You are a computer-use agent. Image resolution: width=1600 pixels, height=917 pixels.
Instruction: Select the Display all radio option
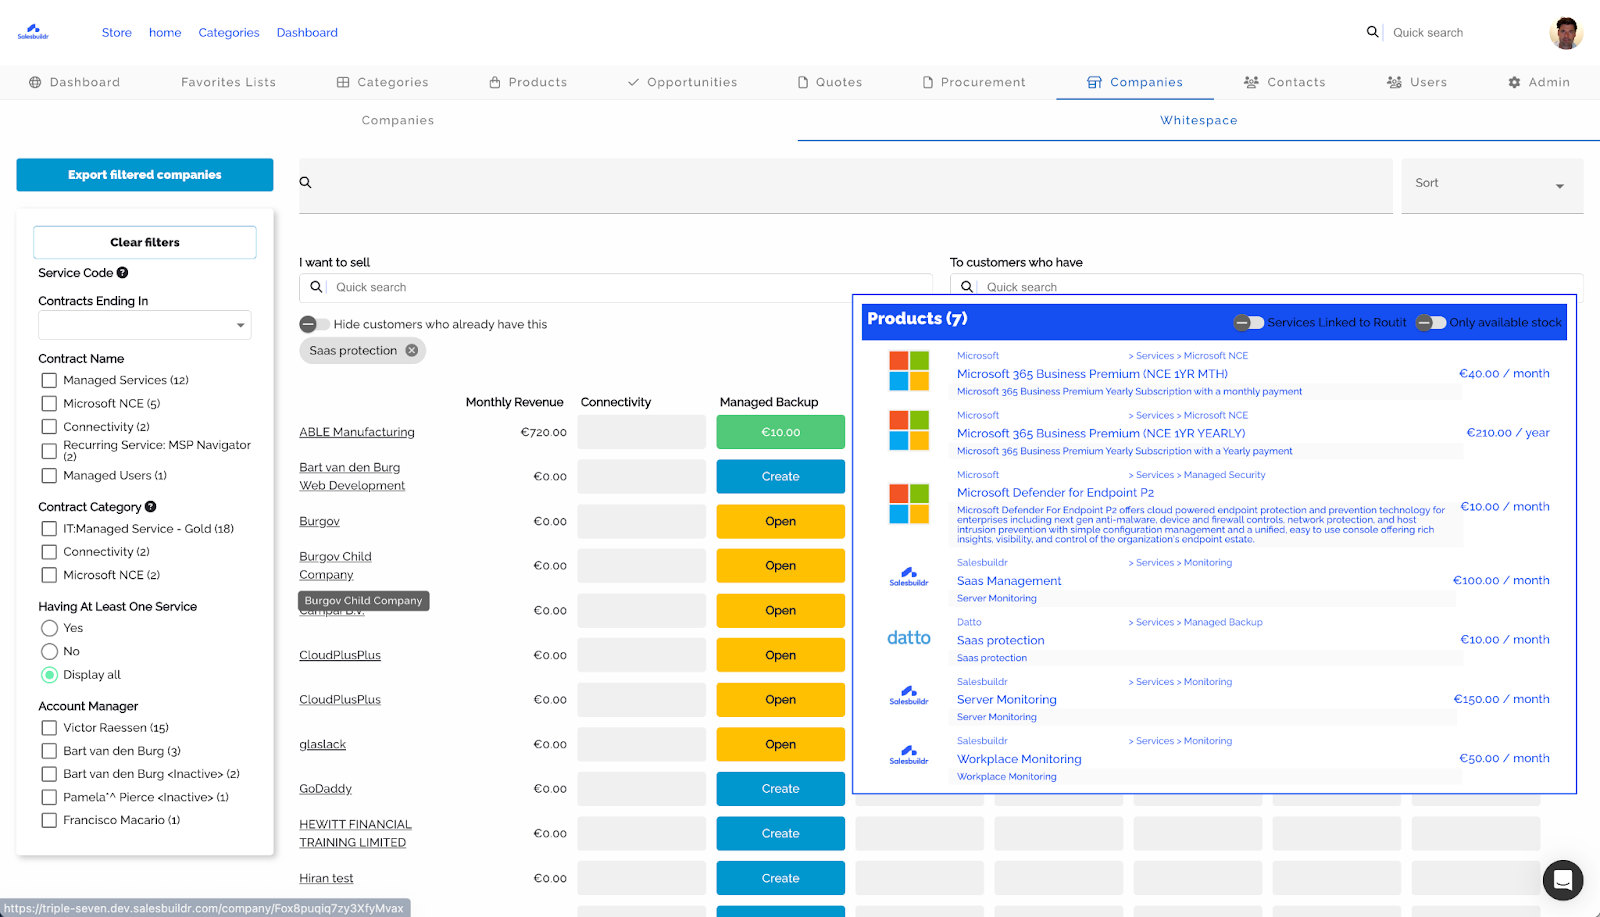click(x=49, y=675)
